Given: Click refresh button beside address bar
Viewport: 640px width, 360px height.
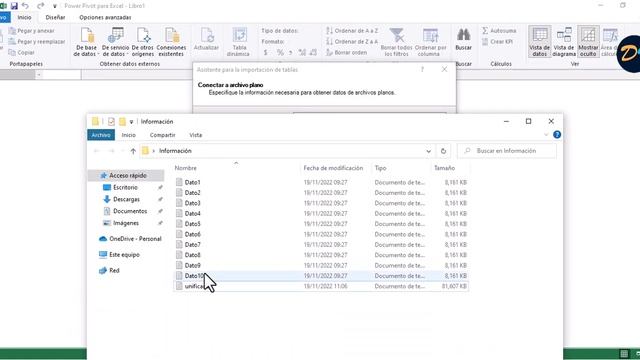Looking at the screenshot, I should (x=443, y=151).
